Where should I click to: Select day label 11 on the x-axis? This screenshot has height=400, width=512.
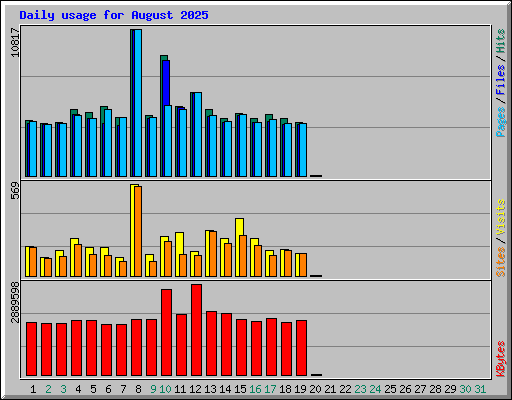click(x=180, y=389)
